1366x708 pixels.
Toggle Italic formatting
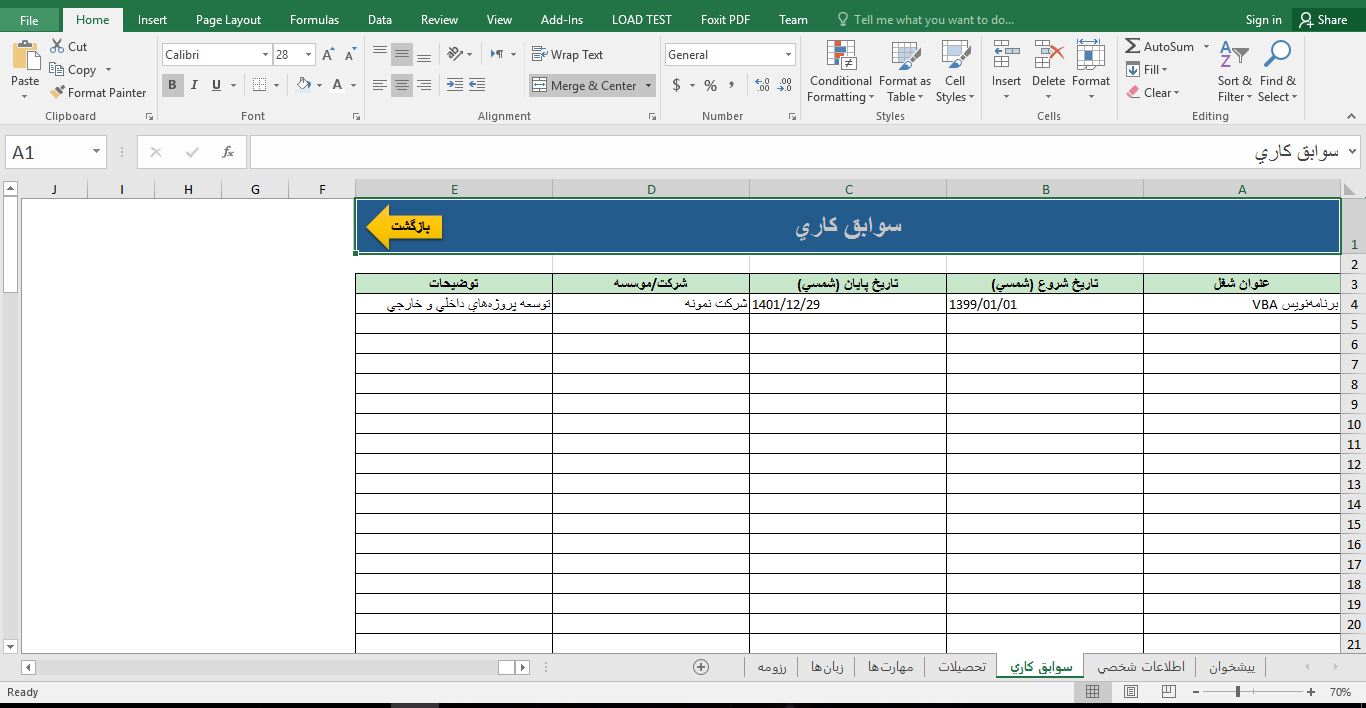[x=194, y=85]
